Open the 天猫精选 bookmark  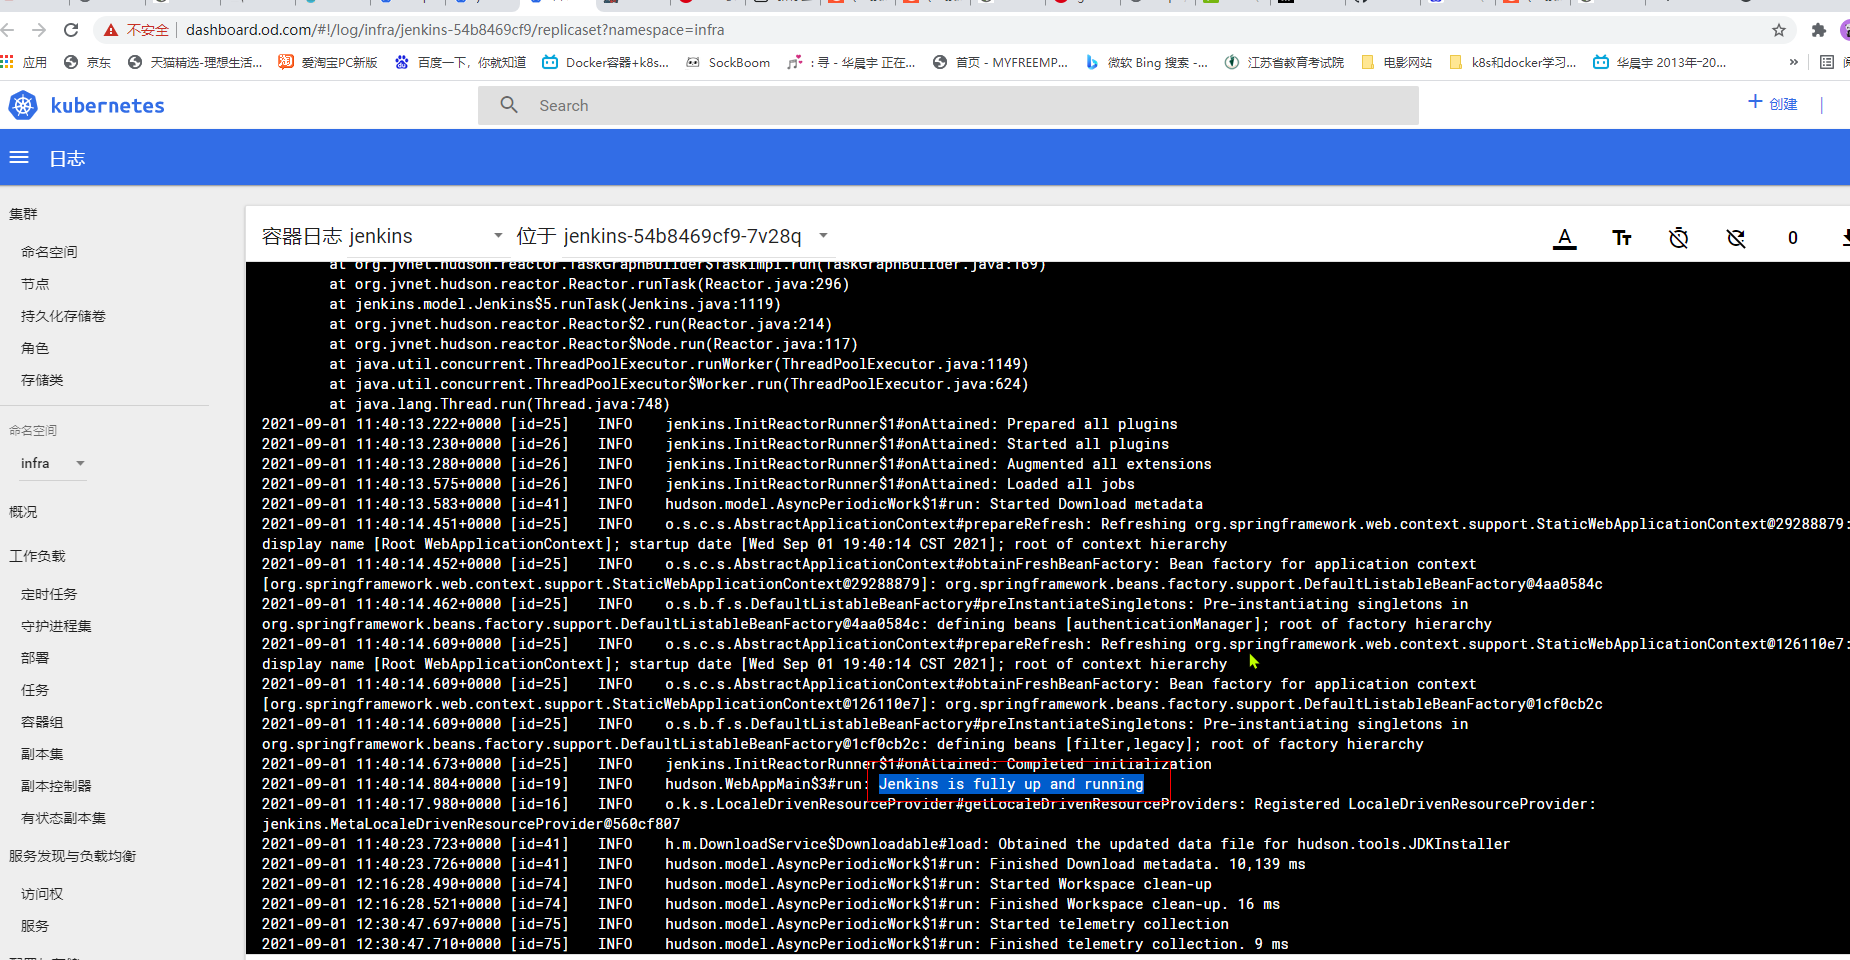pos(195,62)
